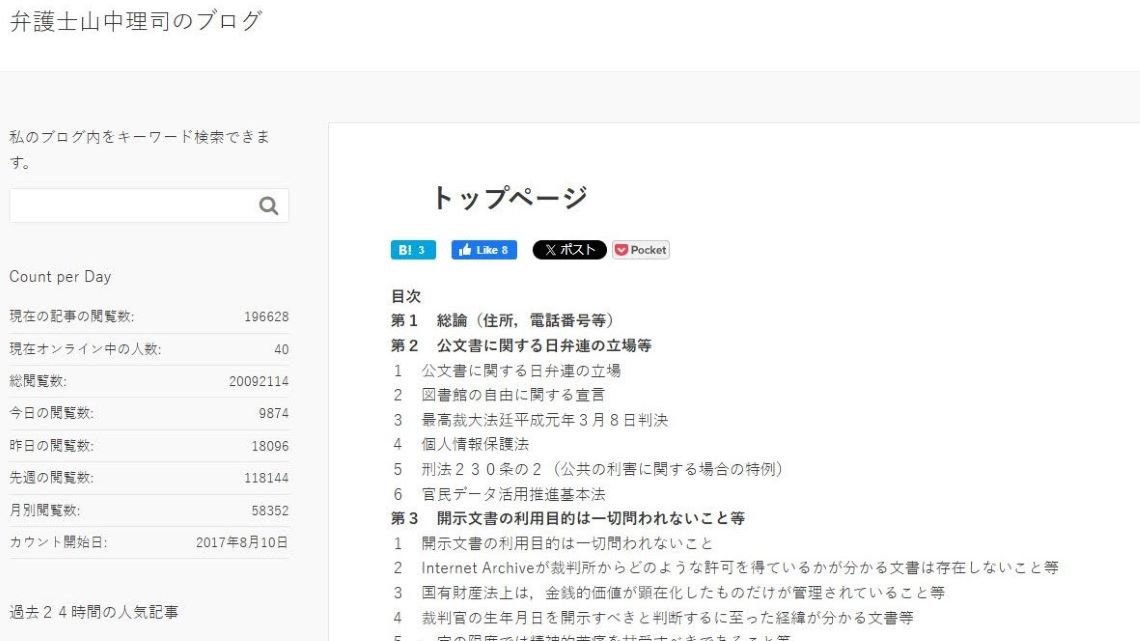This screenshot has width=1140, height=641.
Task: Open 図書館の自由に関する宣言 link
Action: click(x=512, y=395)
